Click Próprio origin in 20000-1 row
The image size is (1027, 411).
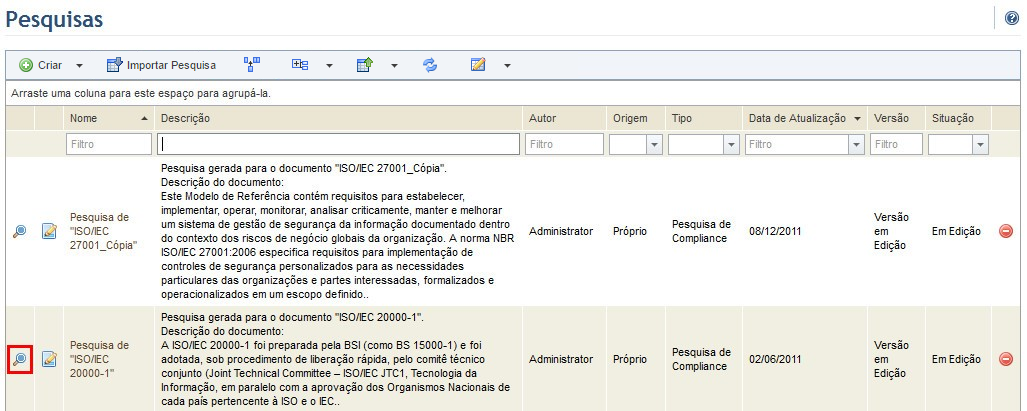coord(630,359)
